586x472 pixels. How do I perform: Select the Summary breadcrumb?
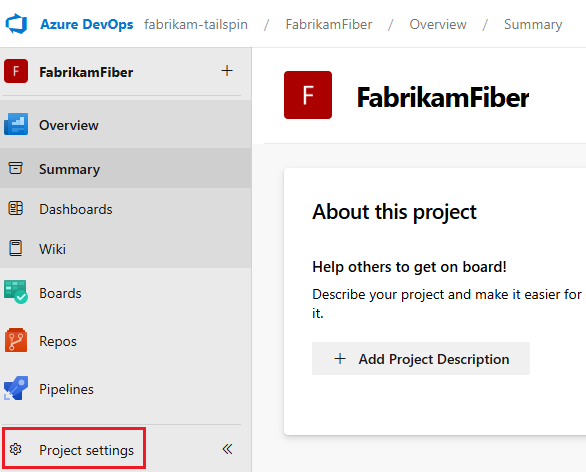[x=533, y=24]
